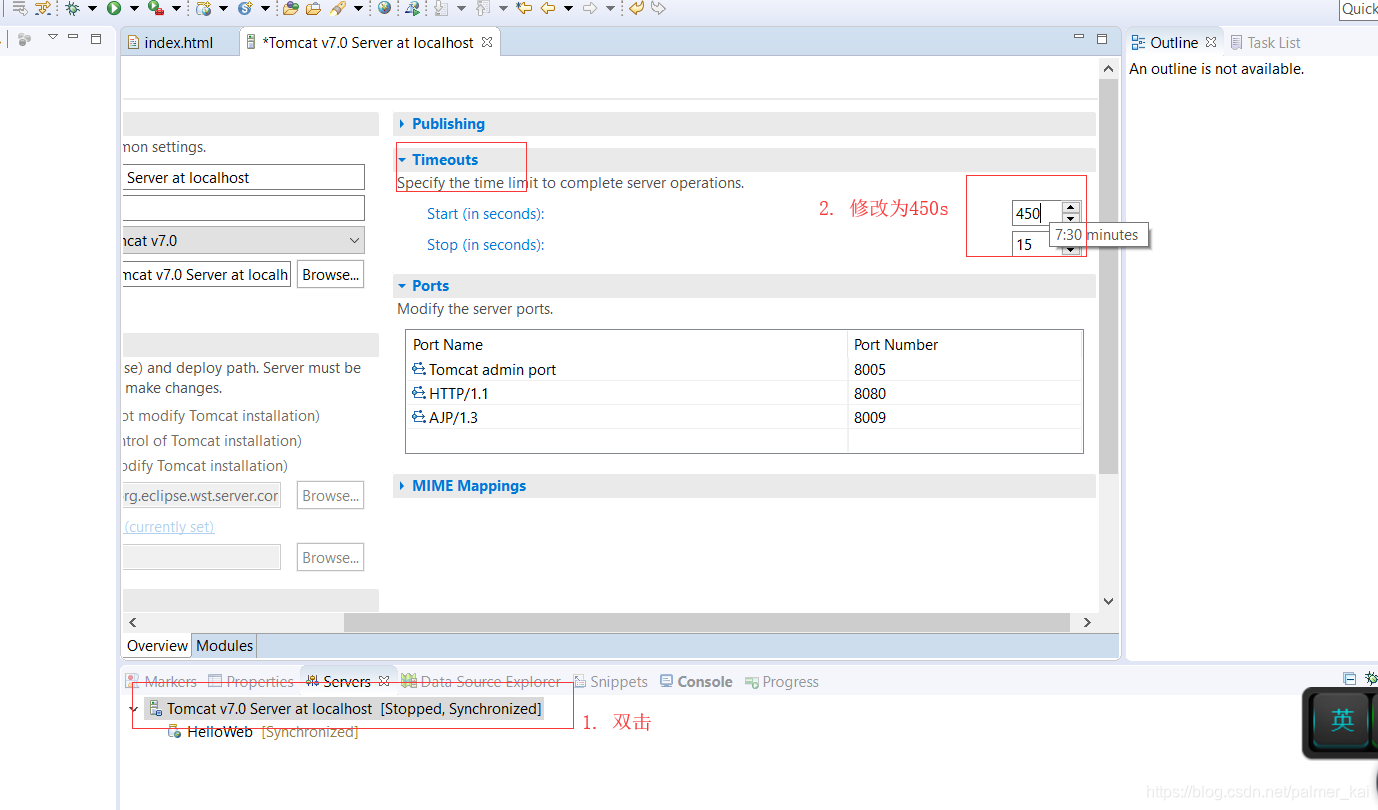This screenshot has height=810, width=1378.
Task: Open the Back history dropdown arrow
Action: click(x=567, y=9)
